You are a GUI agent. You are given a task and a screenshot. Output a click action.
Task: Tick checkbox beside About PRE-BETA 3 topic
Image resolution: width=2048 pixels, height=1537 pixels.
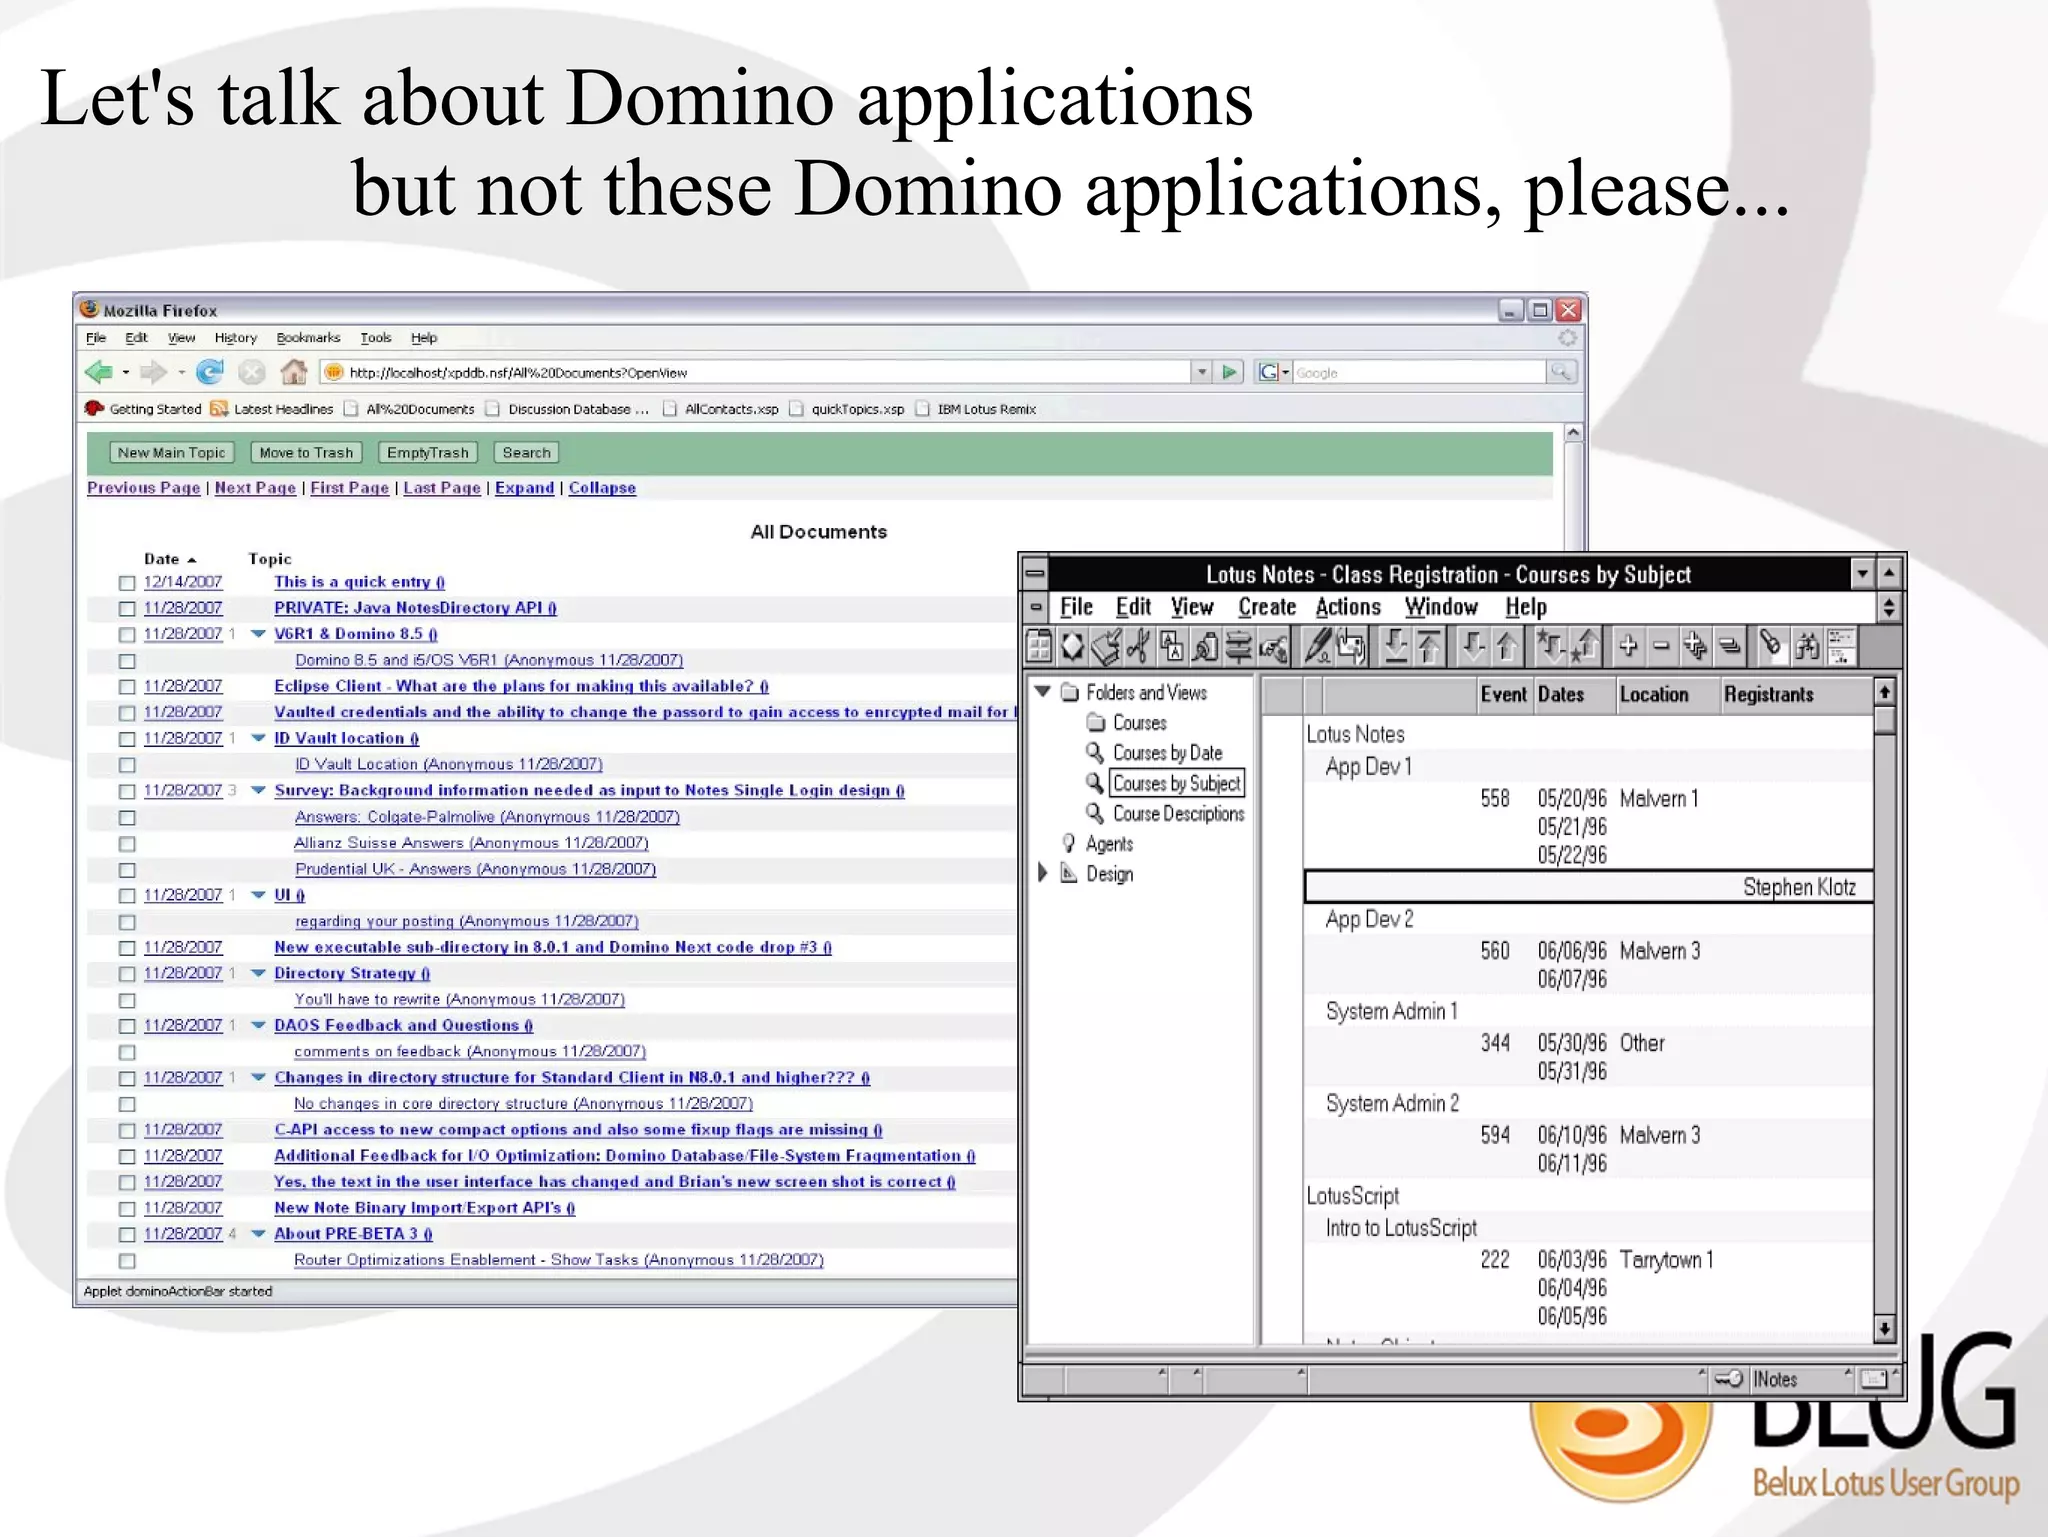127,1235
